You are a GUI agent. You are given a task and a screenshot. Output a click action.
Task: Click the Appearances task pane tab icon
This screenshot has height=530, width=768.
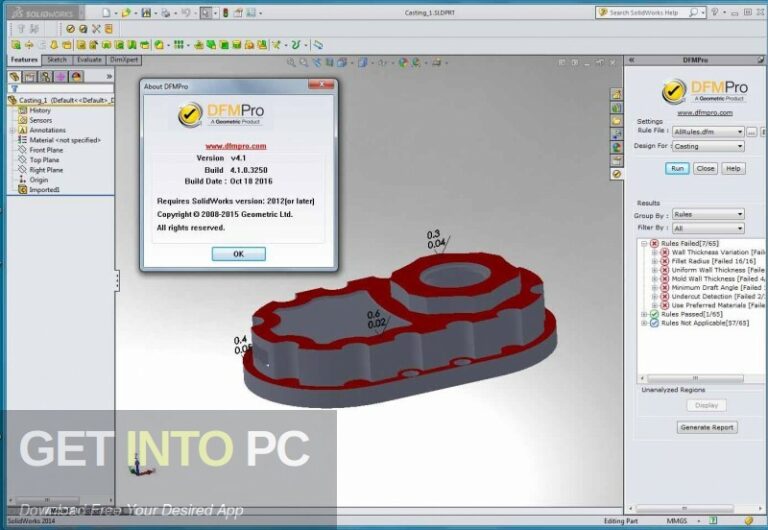[617, 147]
